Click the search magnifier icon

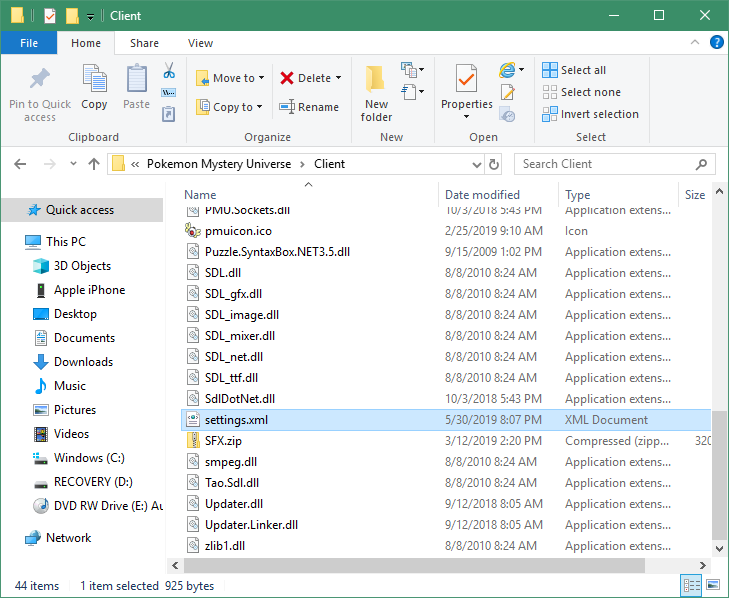pos(701,164)
